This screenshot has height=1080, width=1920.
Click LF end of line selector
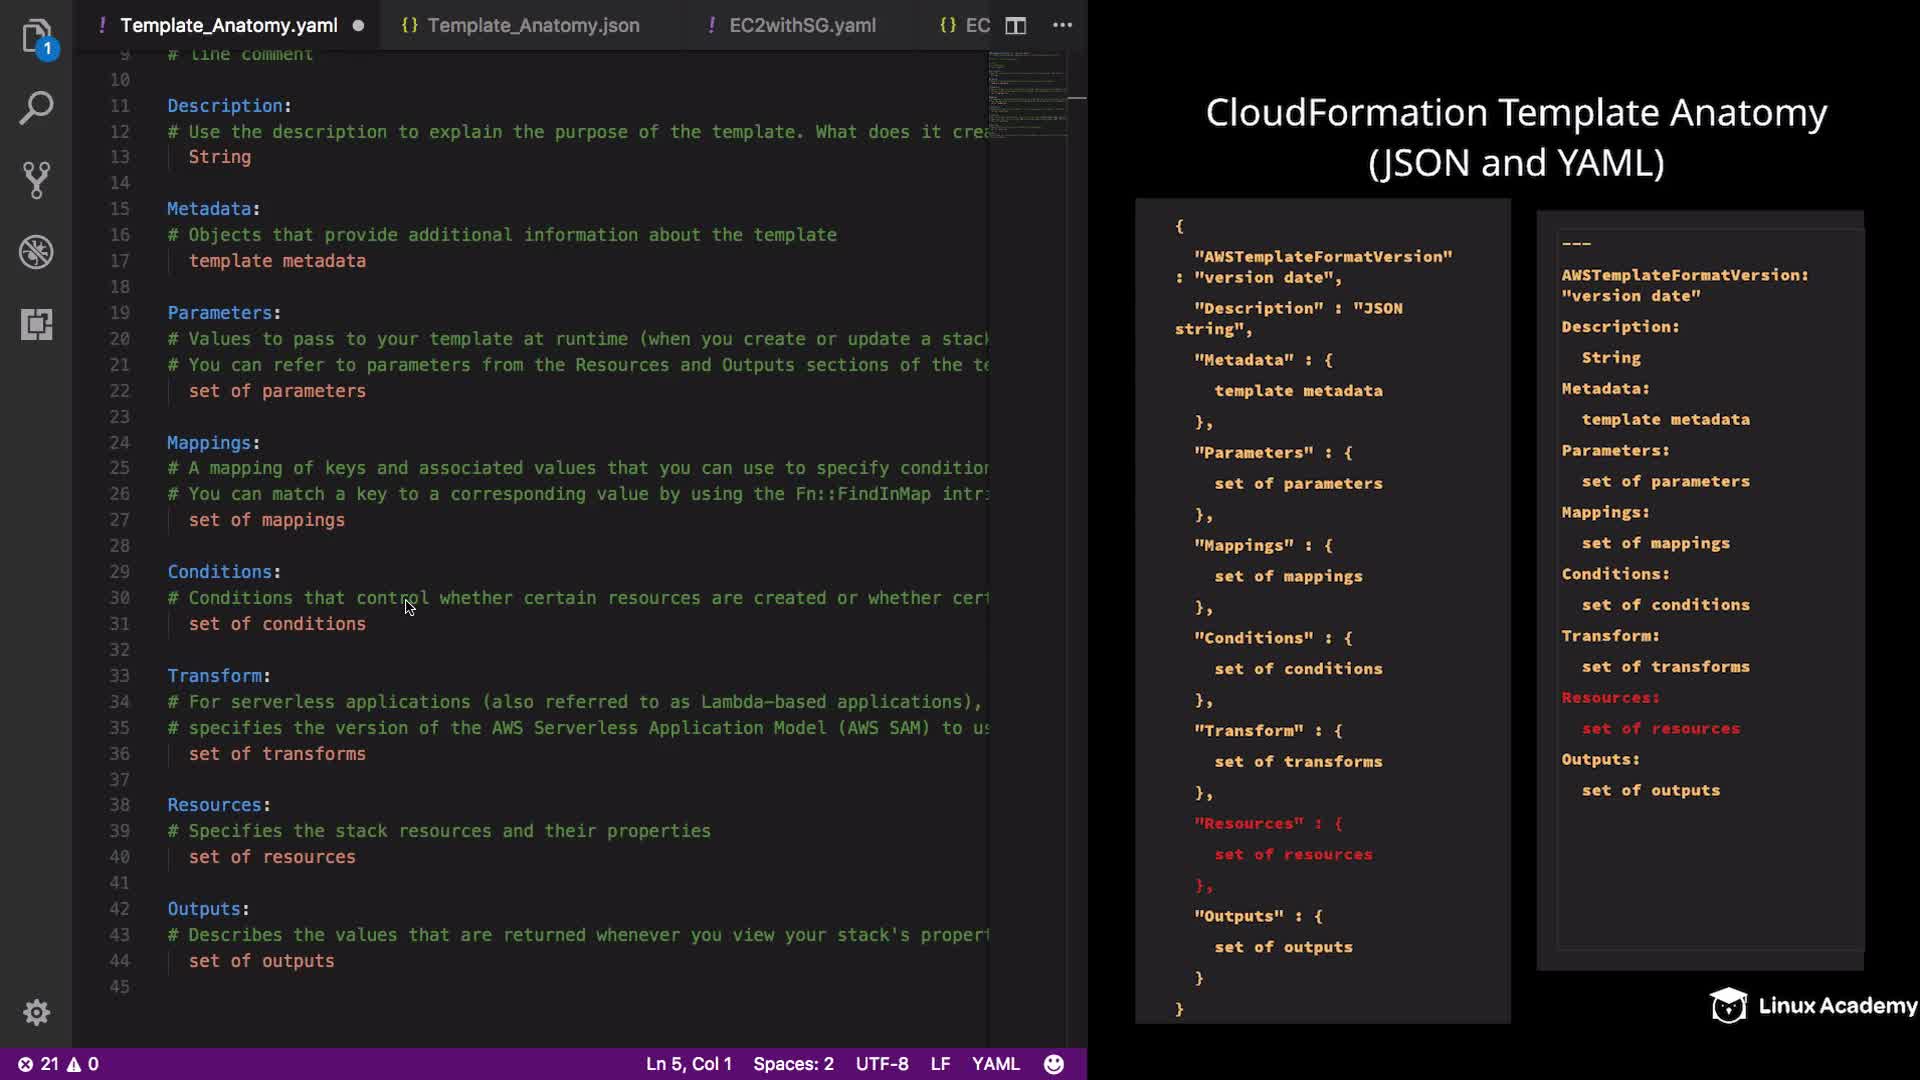(940, 1064)
